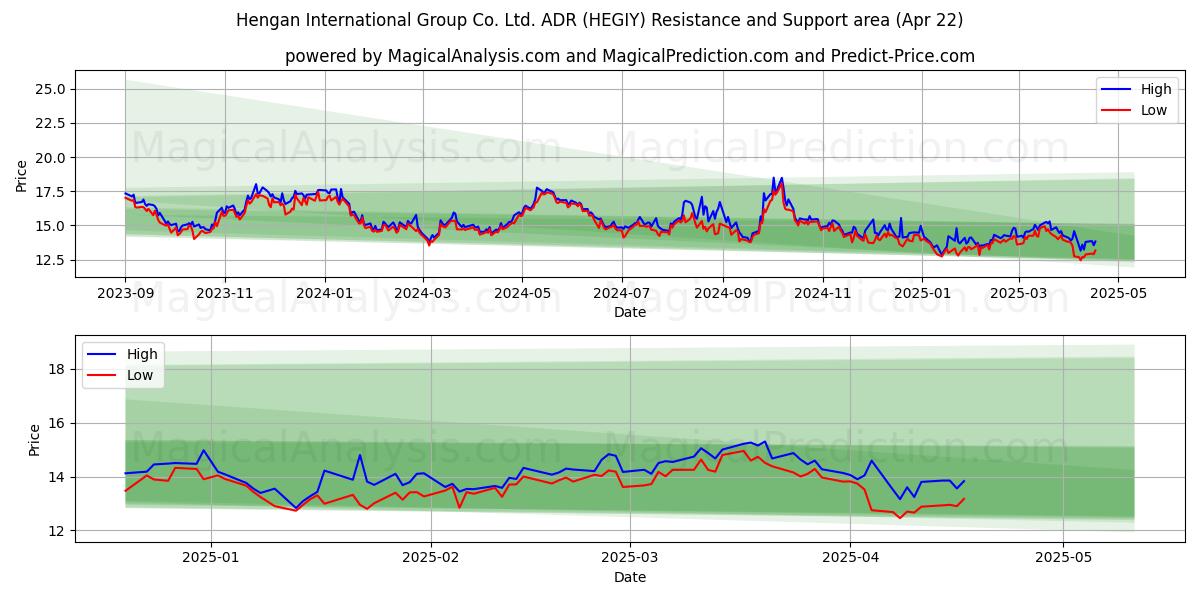Click the '2023-11' tick label
The image size is (1200, 600).
pyautogui.click(x=224, y=294)
